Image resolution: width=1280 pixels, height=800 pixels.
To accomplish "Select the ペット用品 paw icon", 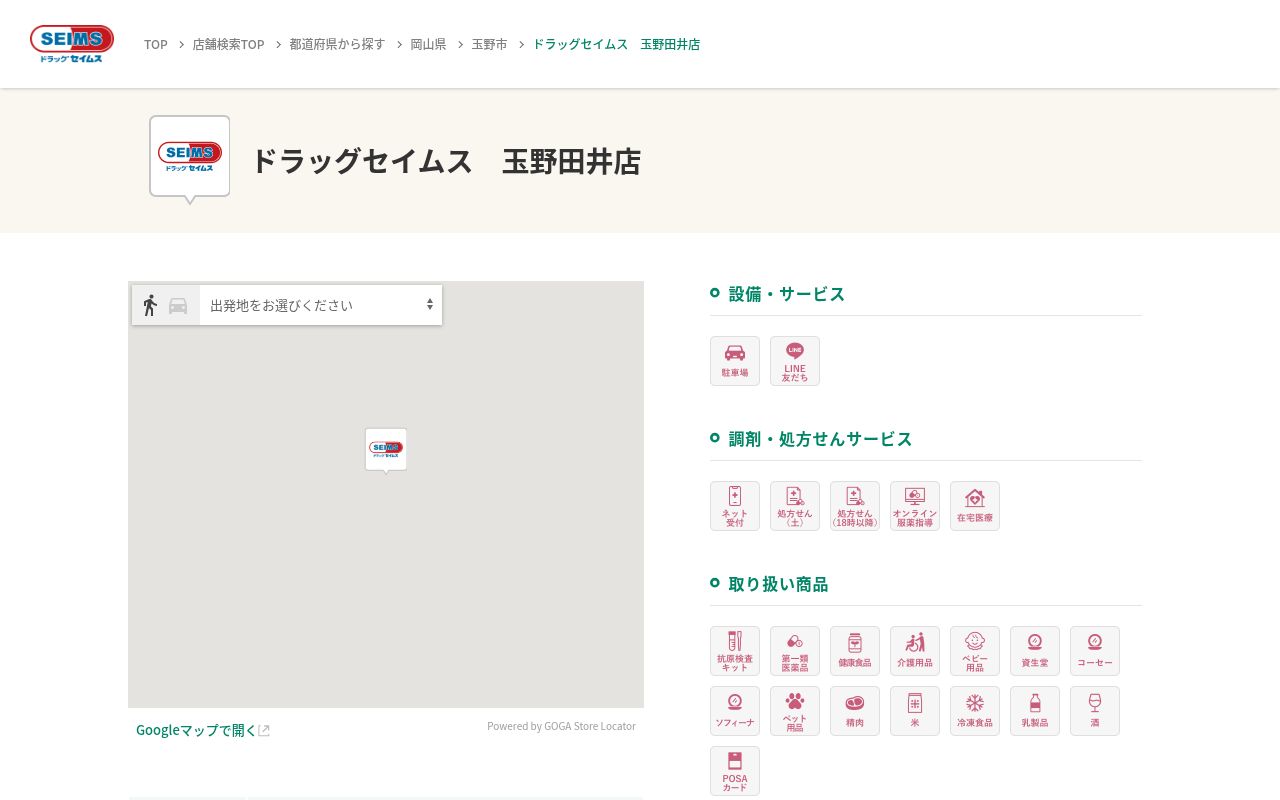I will click(795, 711).
